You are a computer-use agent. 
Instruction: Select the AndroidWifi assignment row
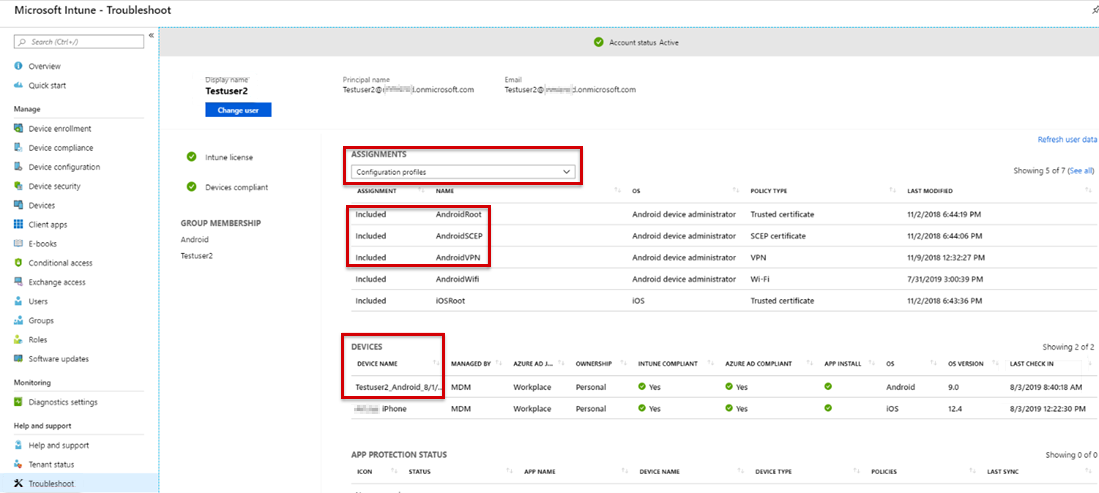(x=722, y=279)
